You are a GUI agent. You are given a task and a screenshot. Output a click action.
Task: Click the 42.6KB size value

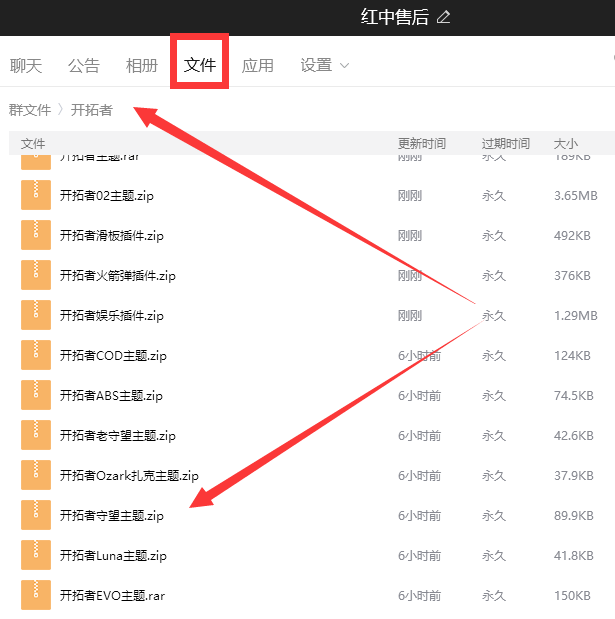point(574,435)
